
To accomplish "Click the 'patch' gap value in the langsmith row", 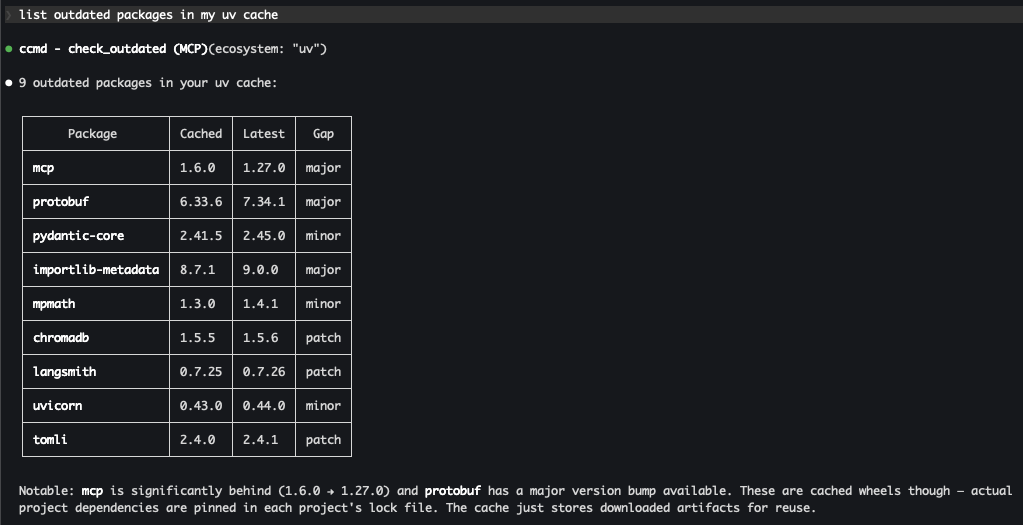I will [323, 371].
